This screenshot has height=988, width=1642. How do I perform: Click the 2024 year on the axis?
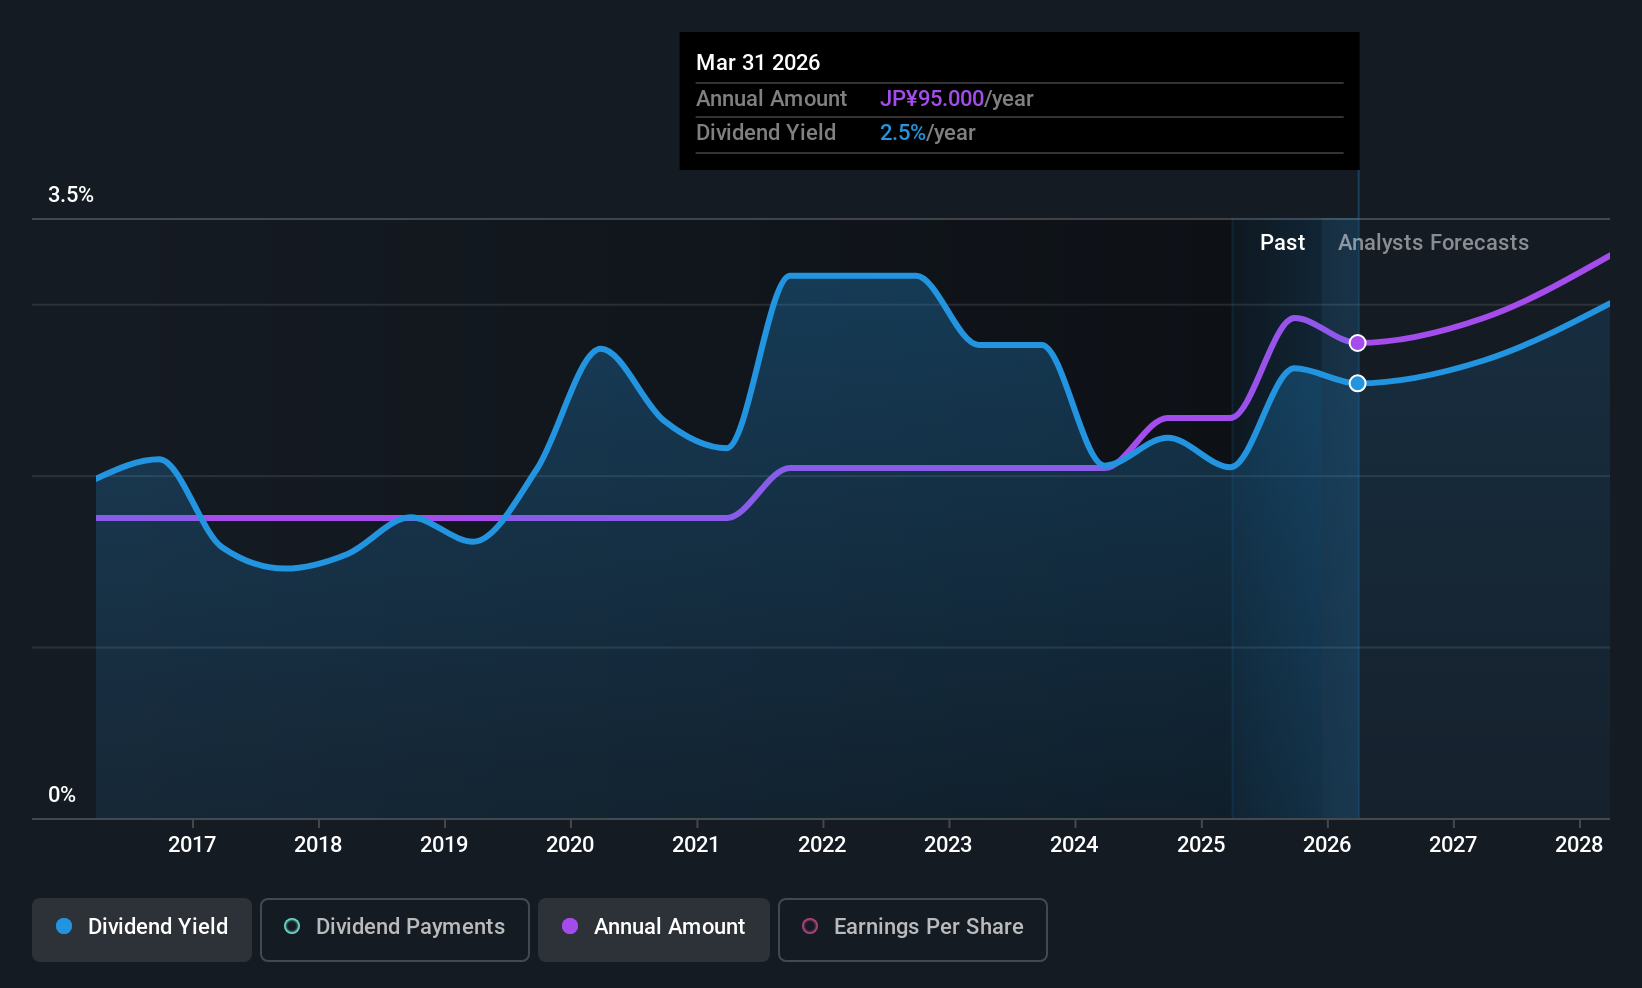1074,845
